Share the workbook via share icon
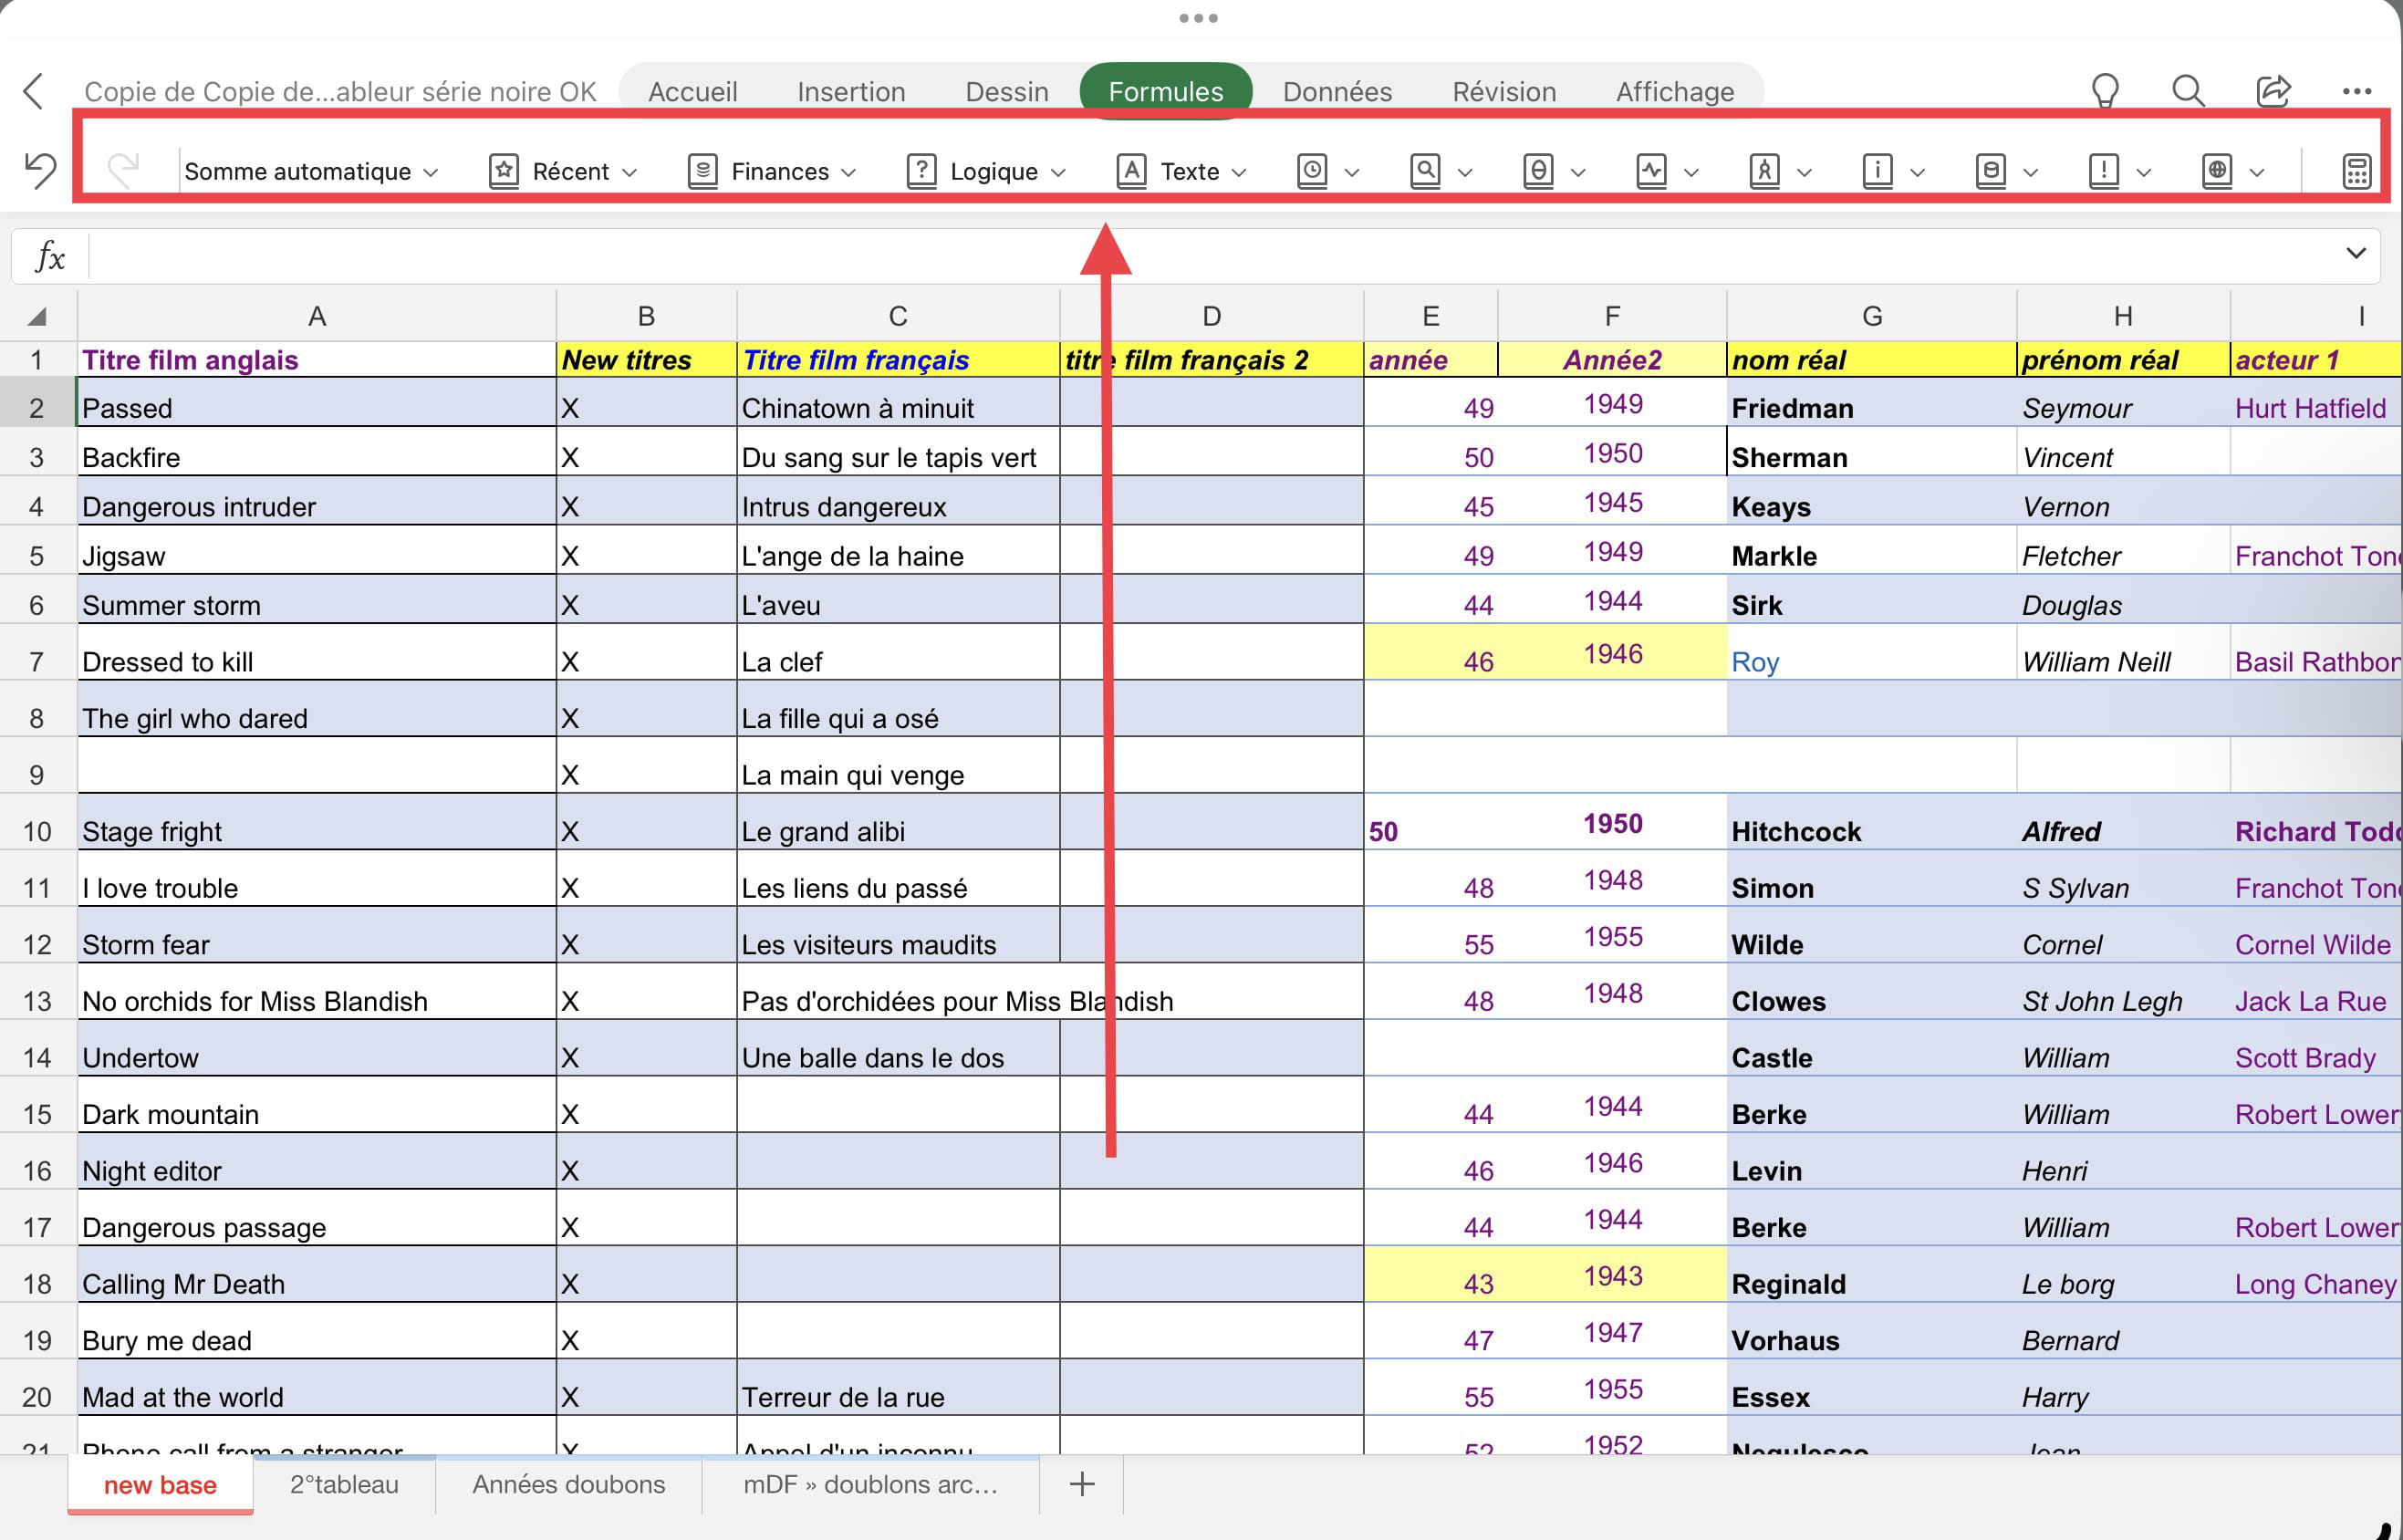The height and width of the screenshot is (1540, 2403). [2273, 91]
